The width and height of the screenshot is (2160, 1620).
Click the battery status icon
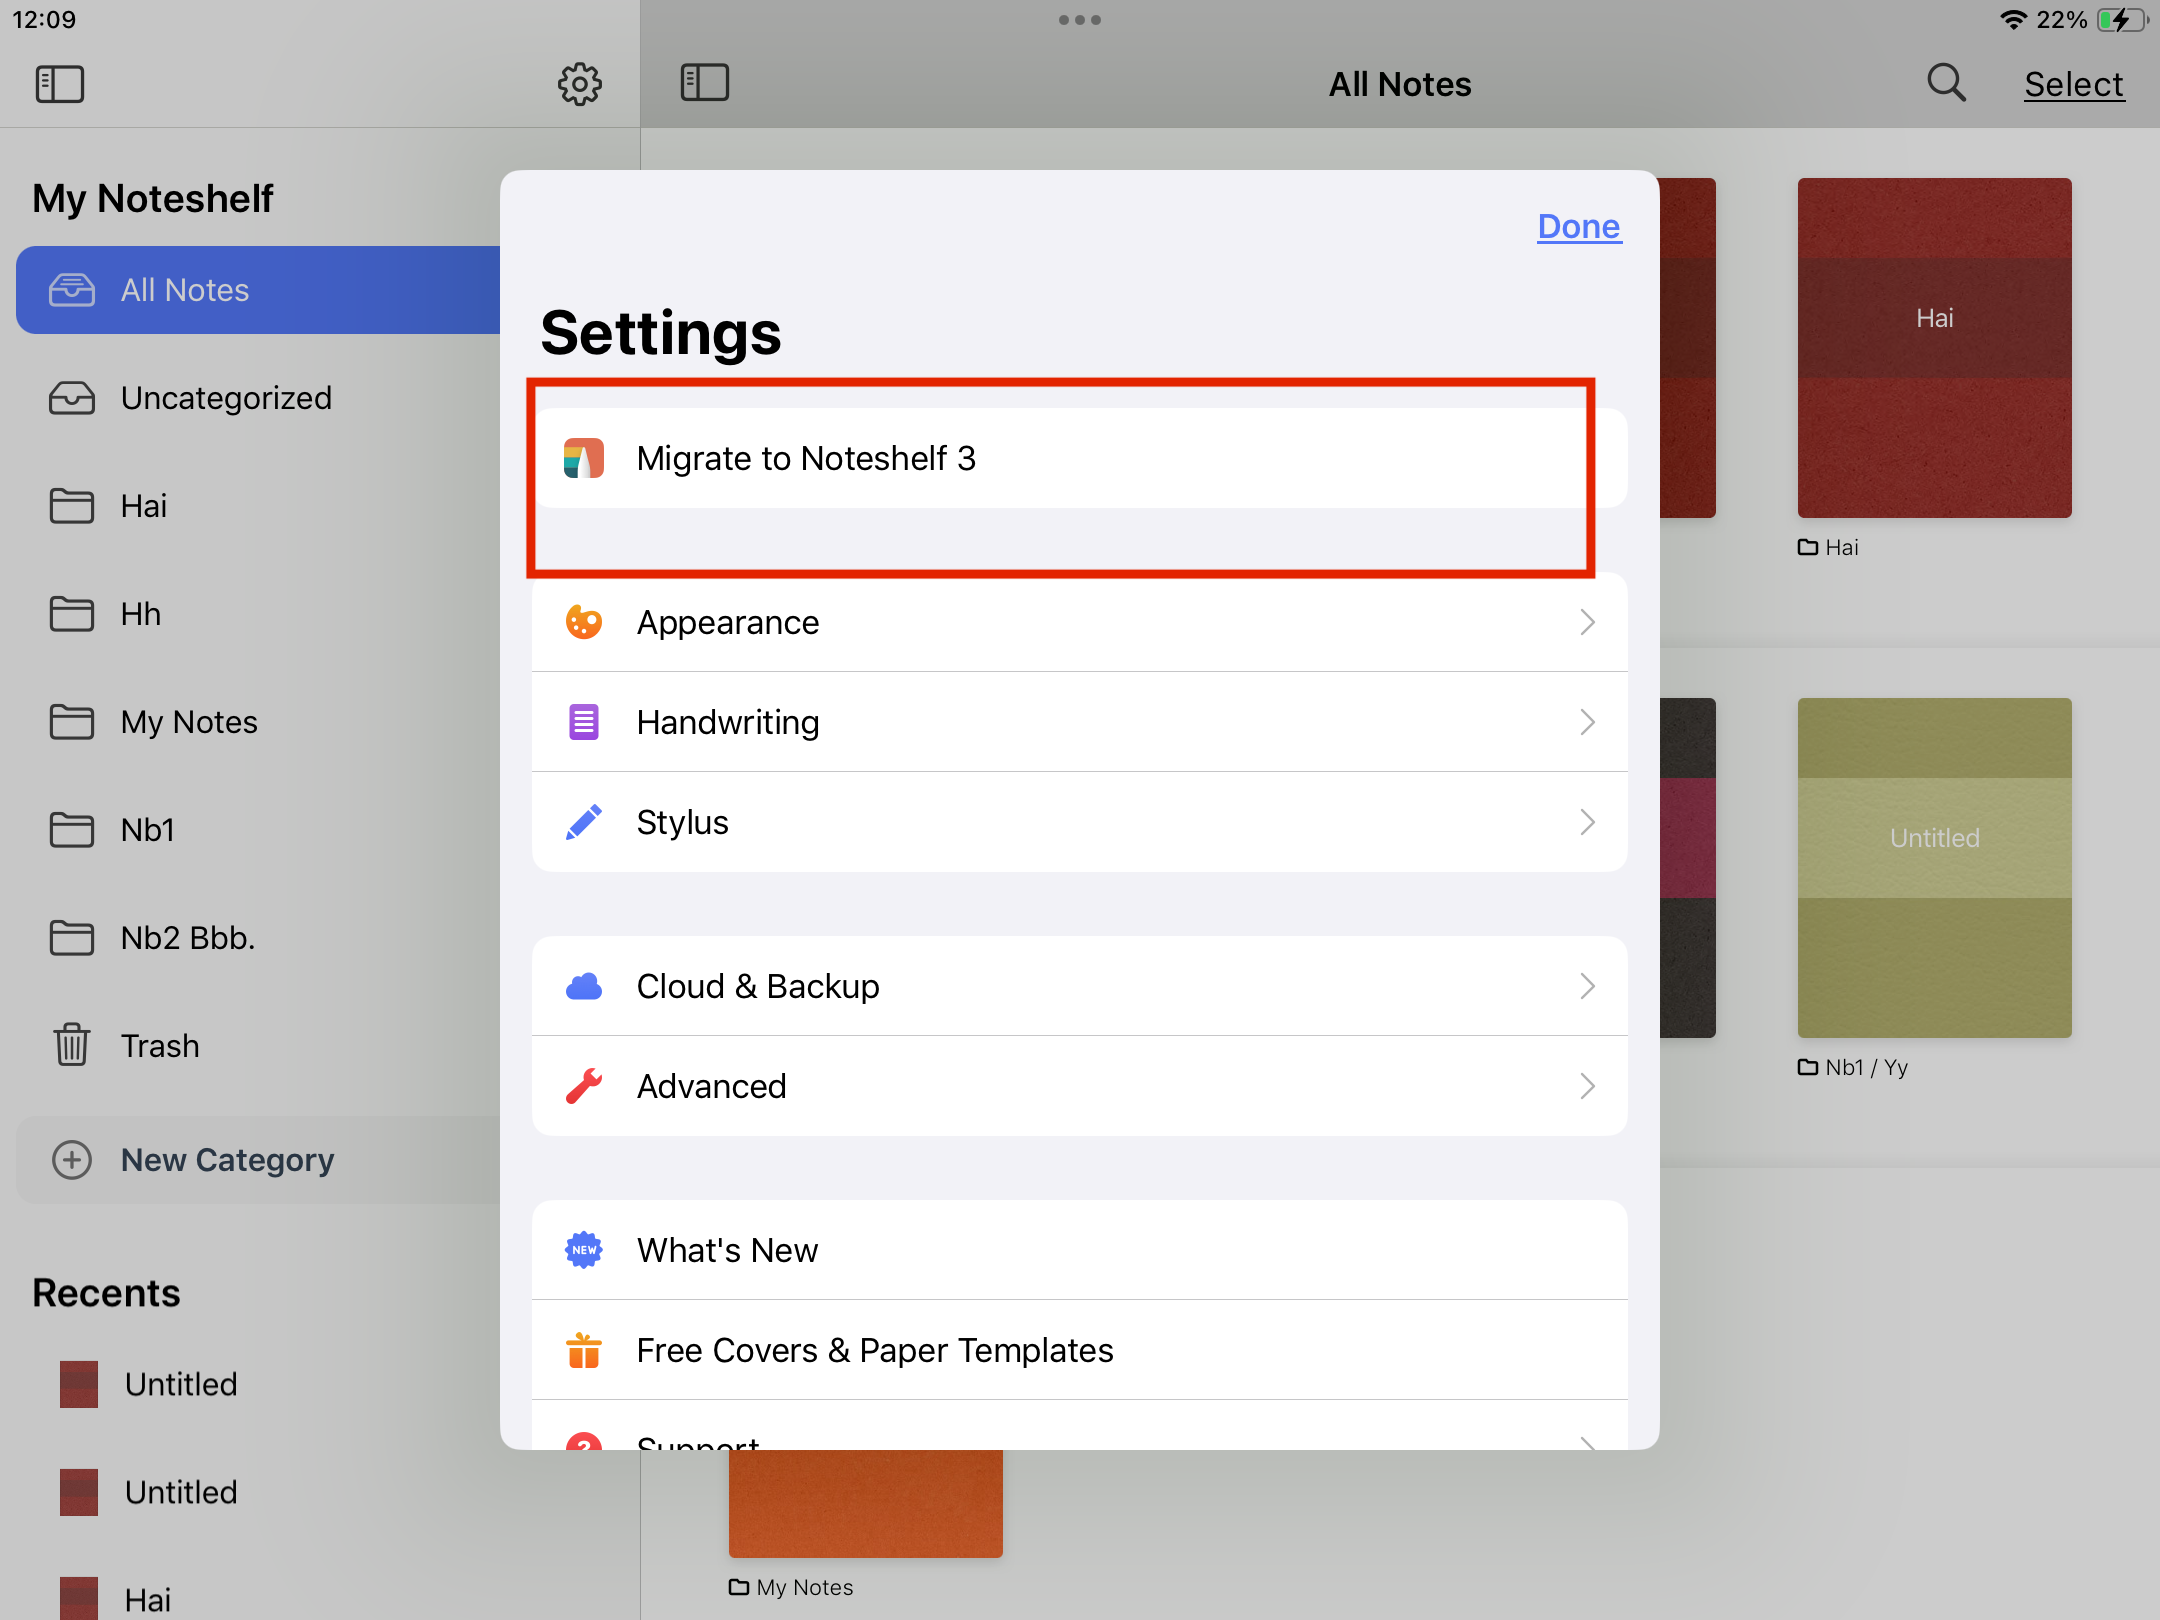2122,20
